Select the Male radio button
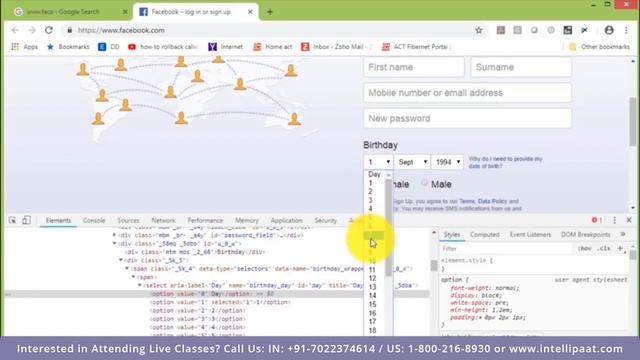 tap(424, 182)
